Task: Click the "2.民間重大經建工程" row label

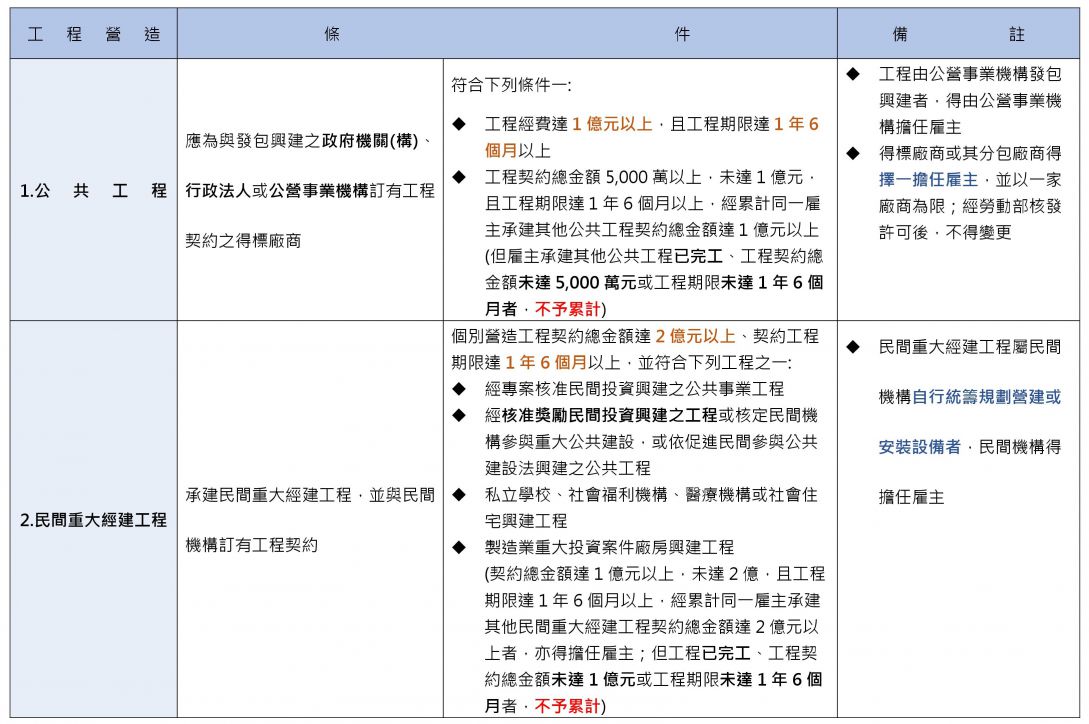Action: [x=93, y=520]
